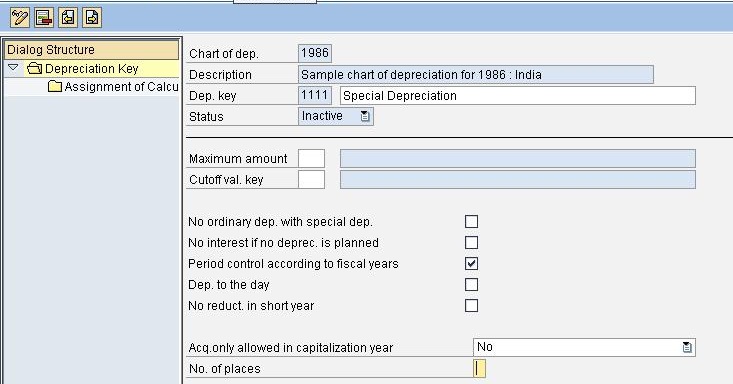Viewport: 733px width, 384px height.
Task: Click the Maximum amount label
Action: click(x=238, y=159)
